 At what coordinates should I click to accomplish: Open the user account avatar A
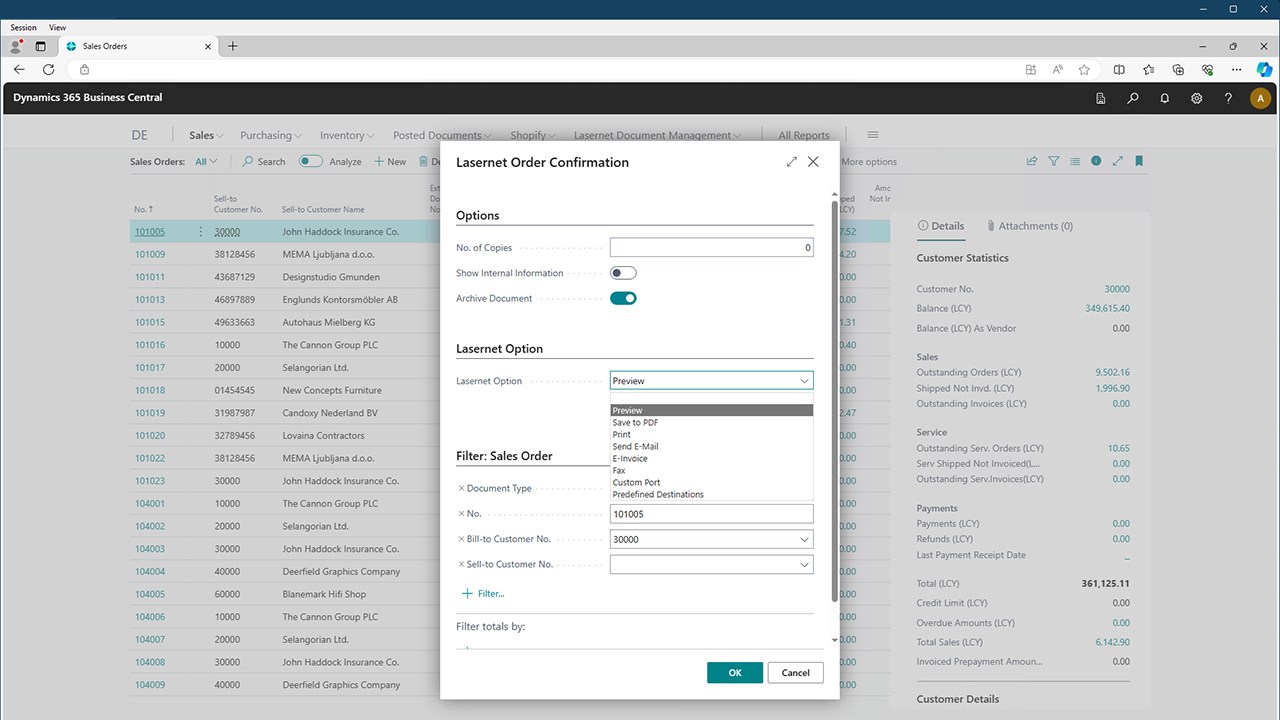pos(1260,98)
